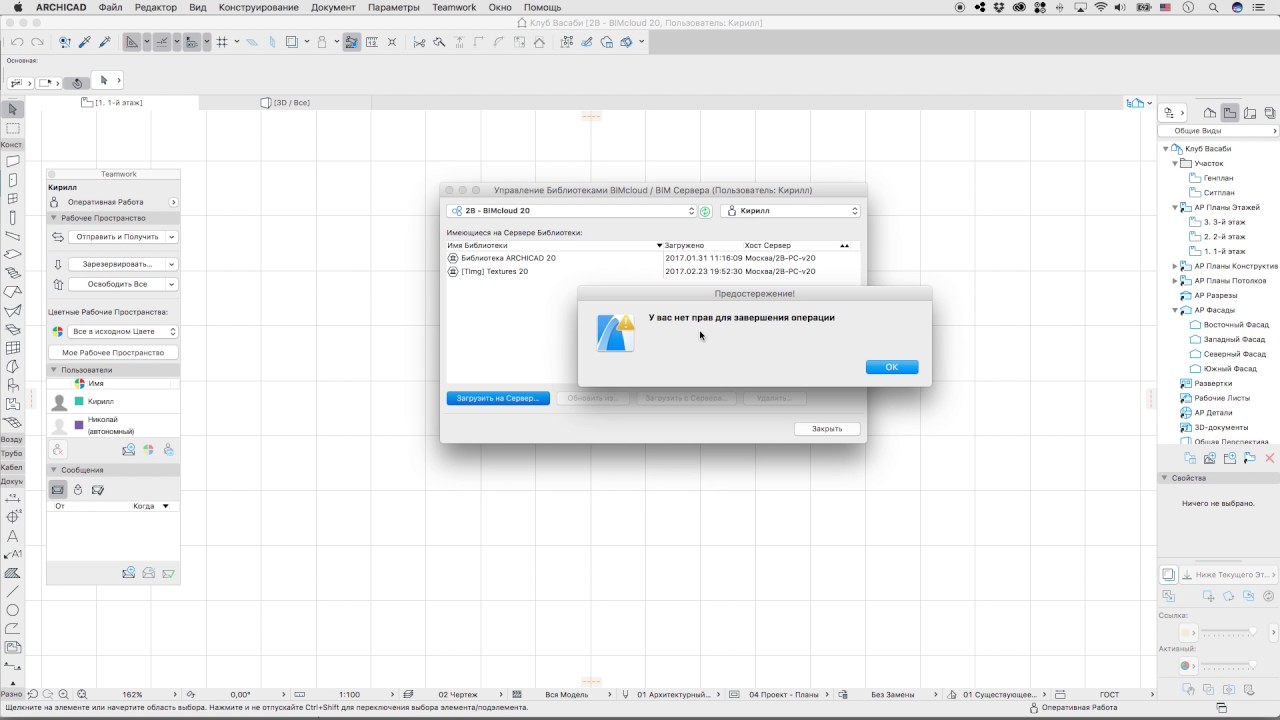1280x720 pixels.
Task: Open the Файл menu
Action: point(111,7)
